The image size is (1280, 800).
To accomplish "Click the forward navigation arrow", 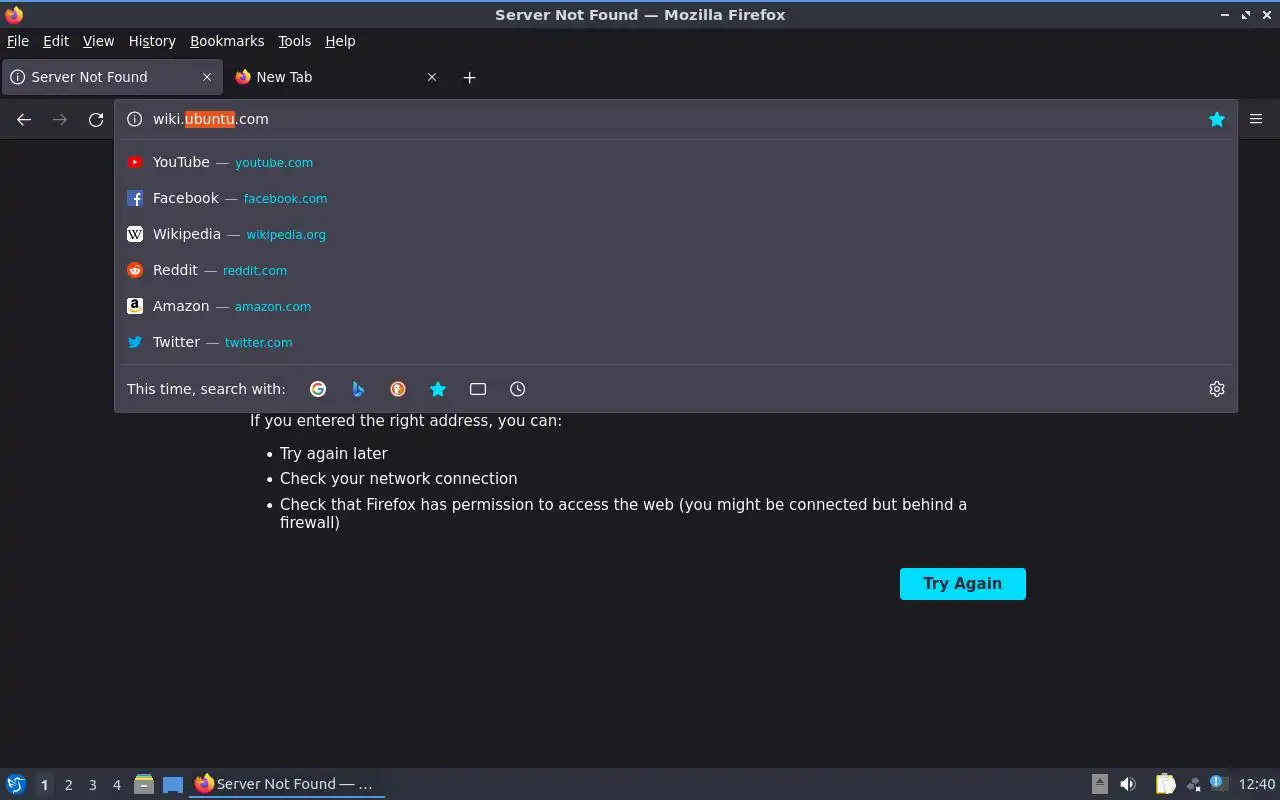I will 60,119.
